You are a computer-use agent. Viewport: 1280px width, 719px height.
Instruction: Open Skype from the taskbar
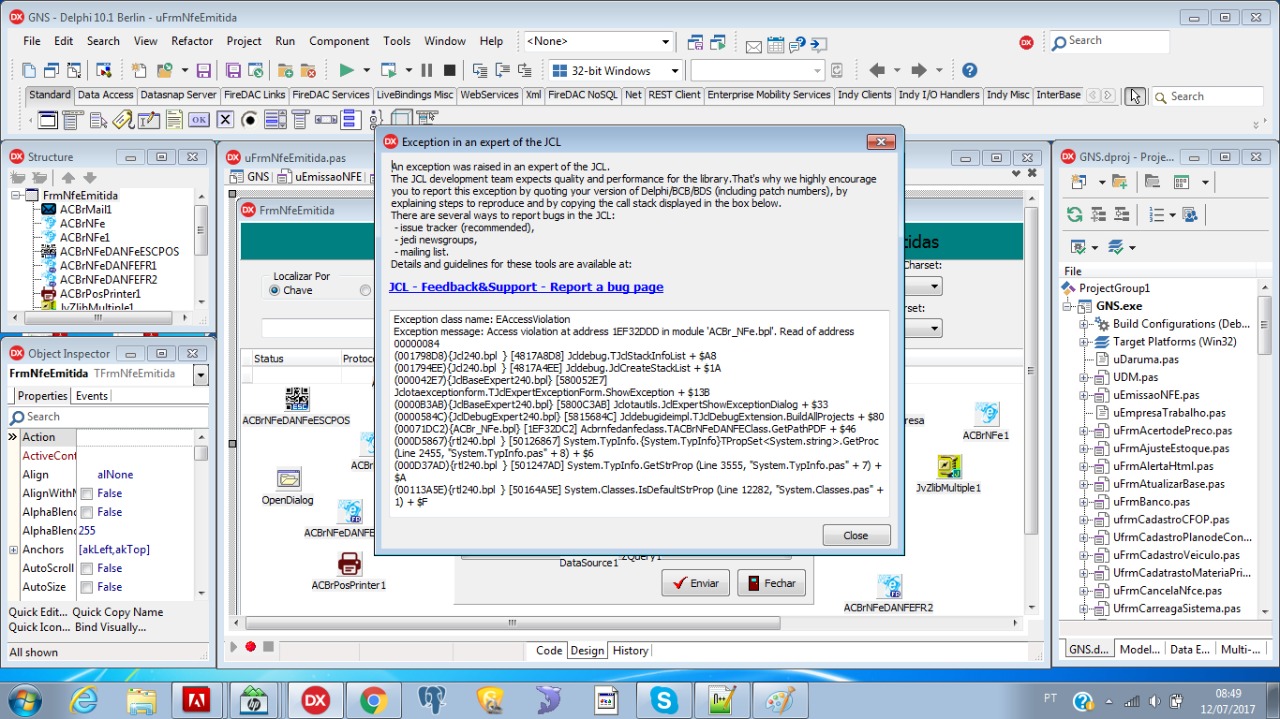point(663,700)
